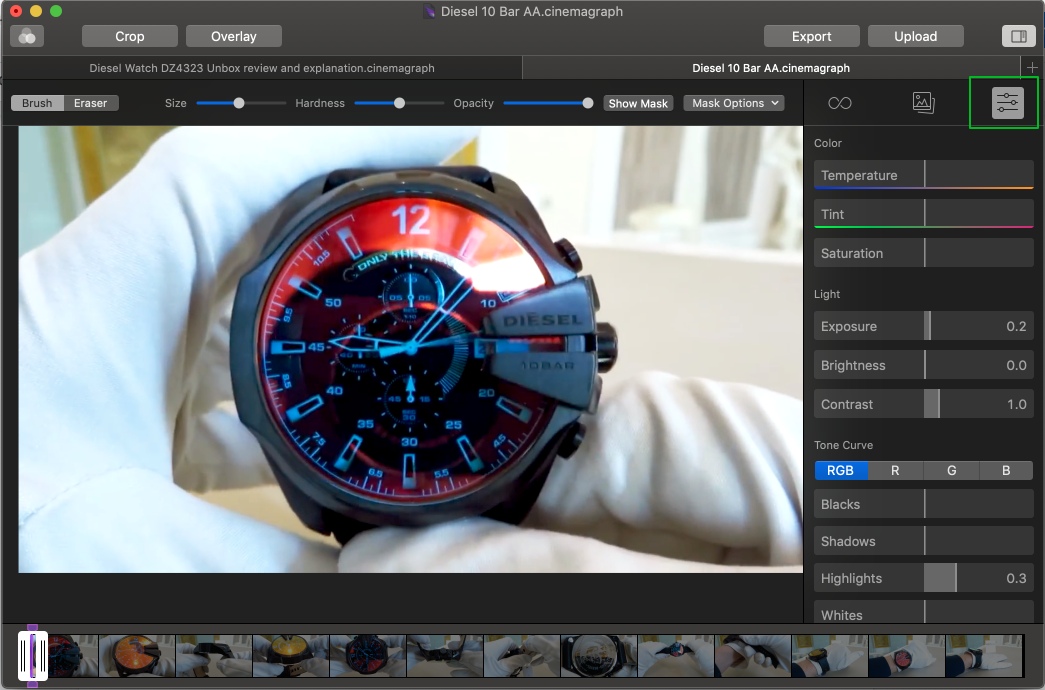
Task: Click the Tint adjustment slider
Action: click(x=924, y=214)
